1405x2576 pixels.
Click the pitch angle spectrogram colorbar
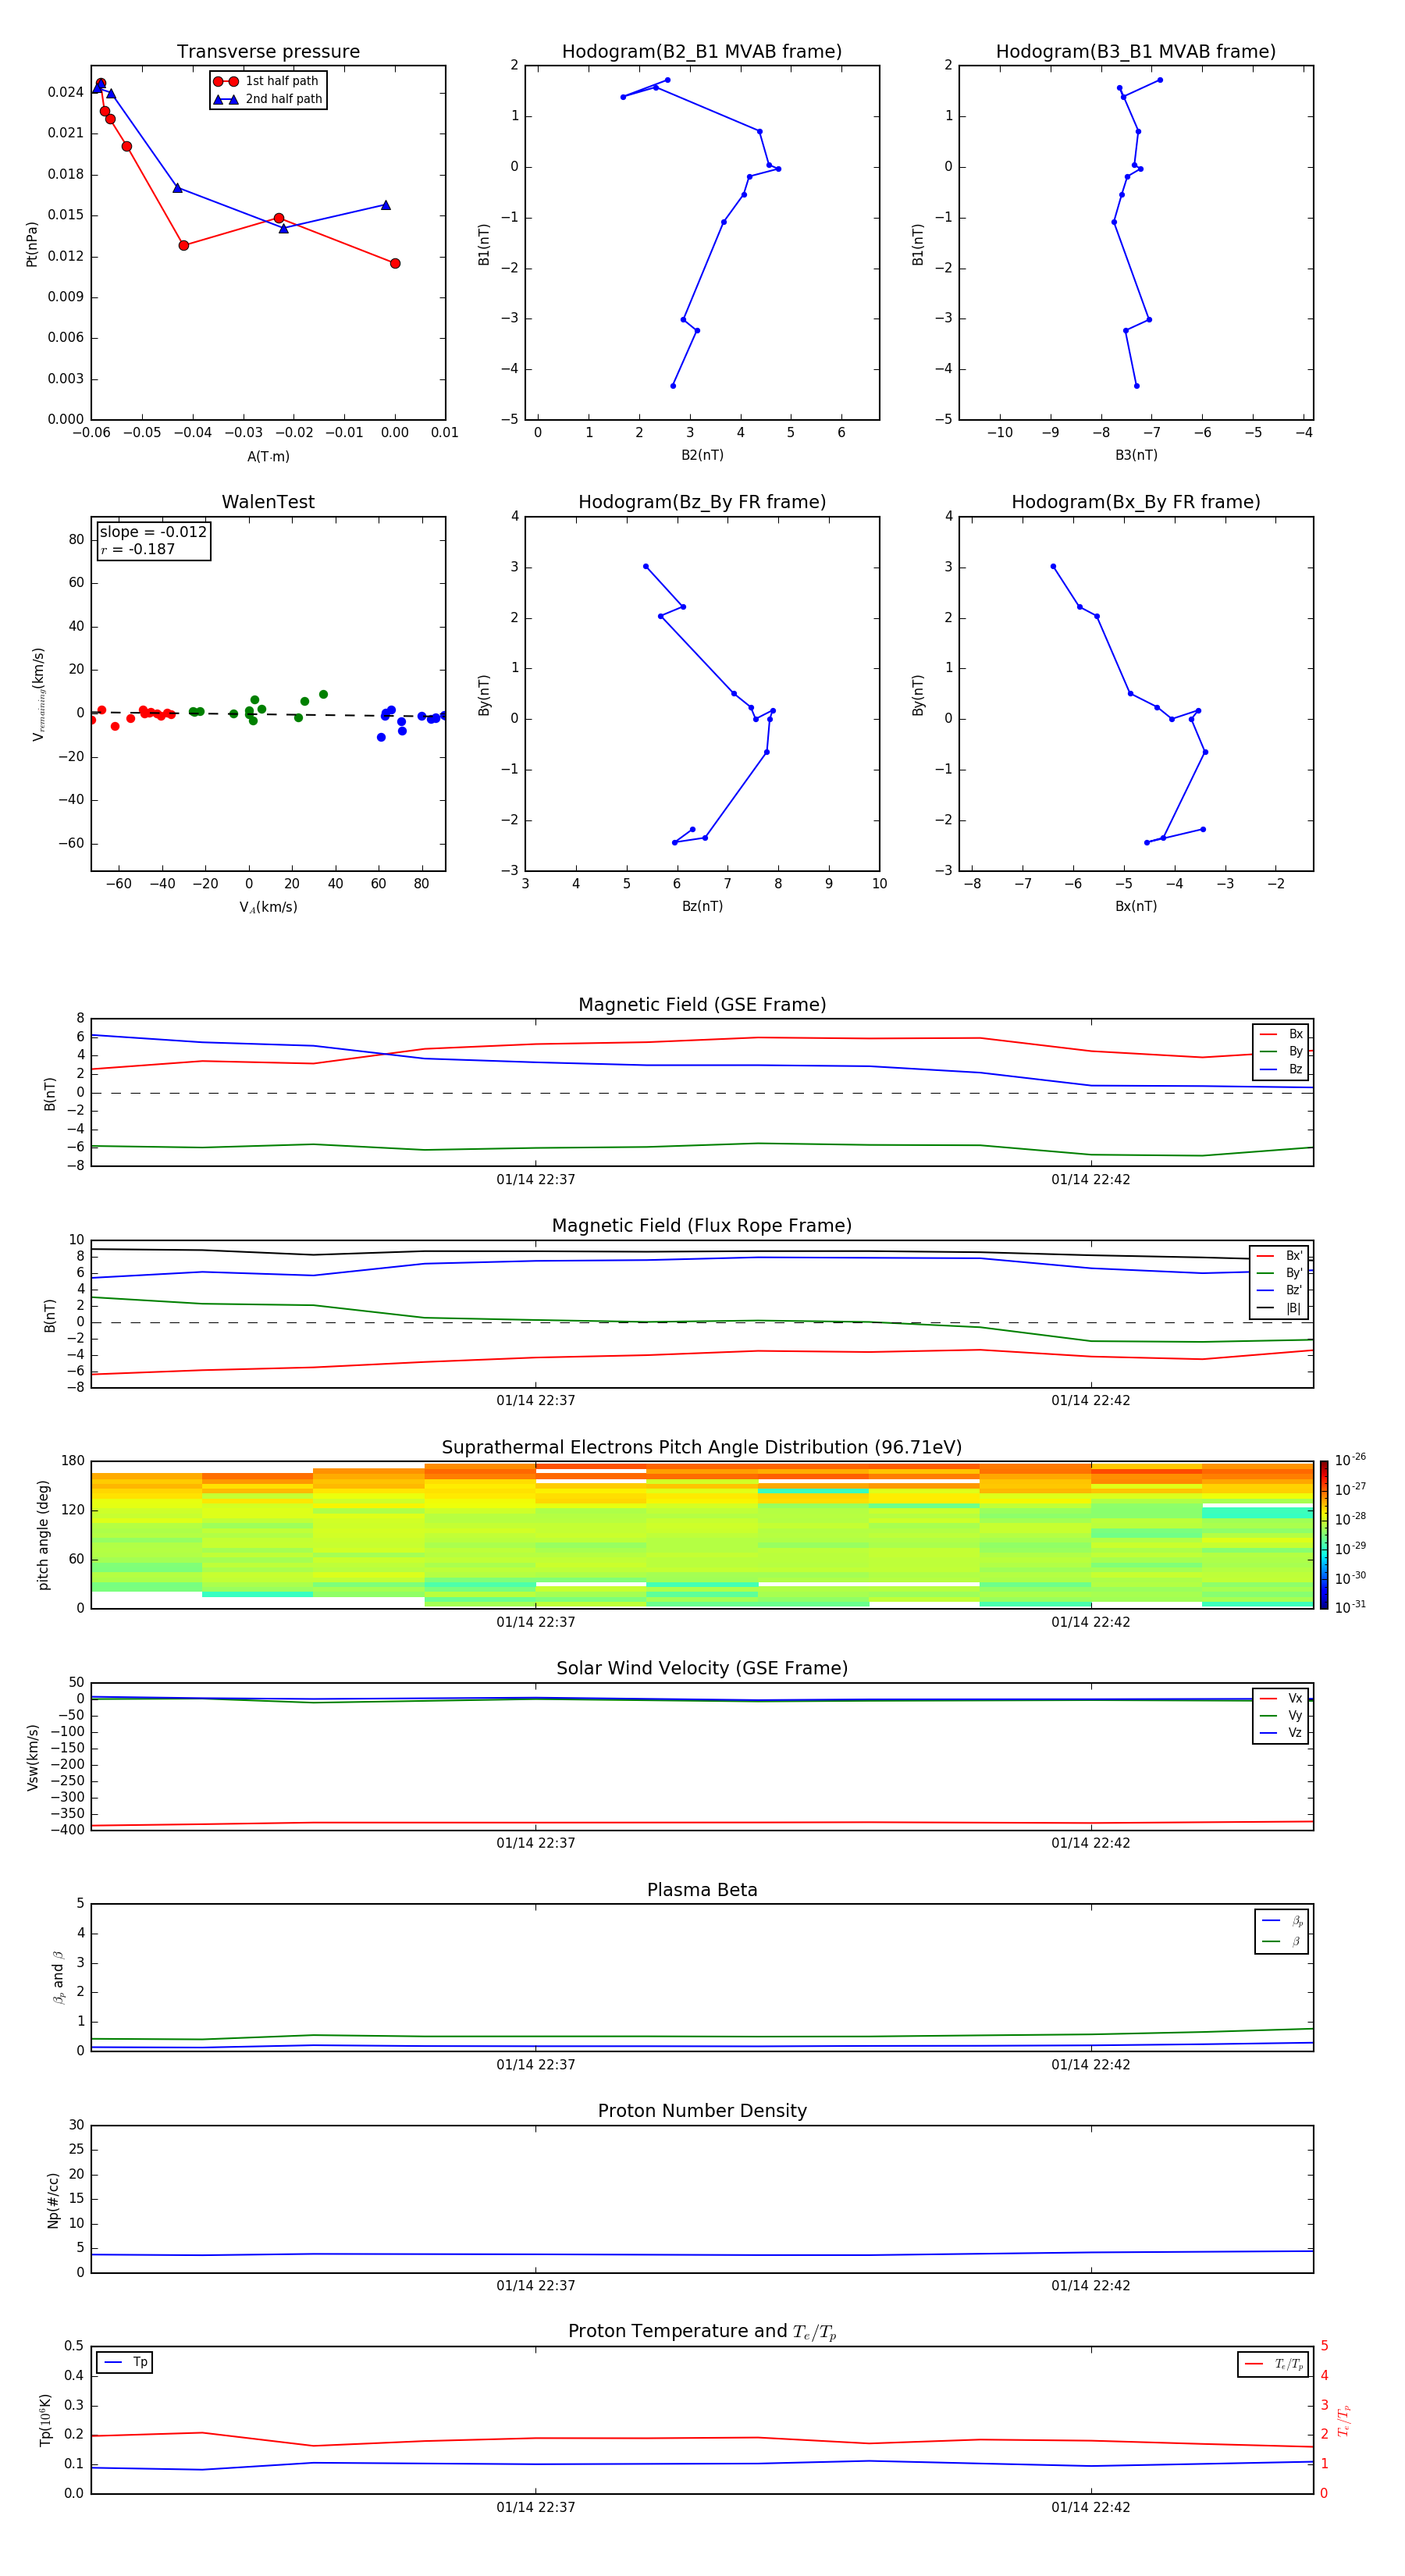tap(1324, 1535)
